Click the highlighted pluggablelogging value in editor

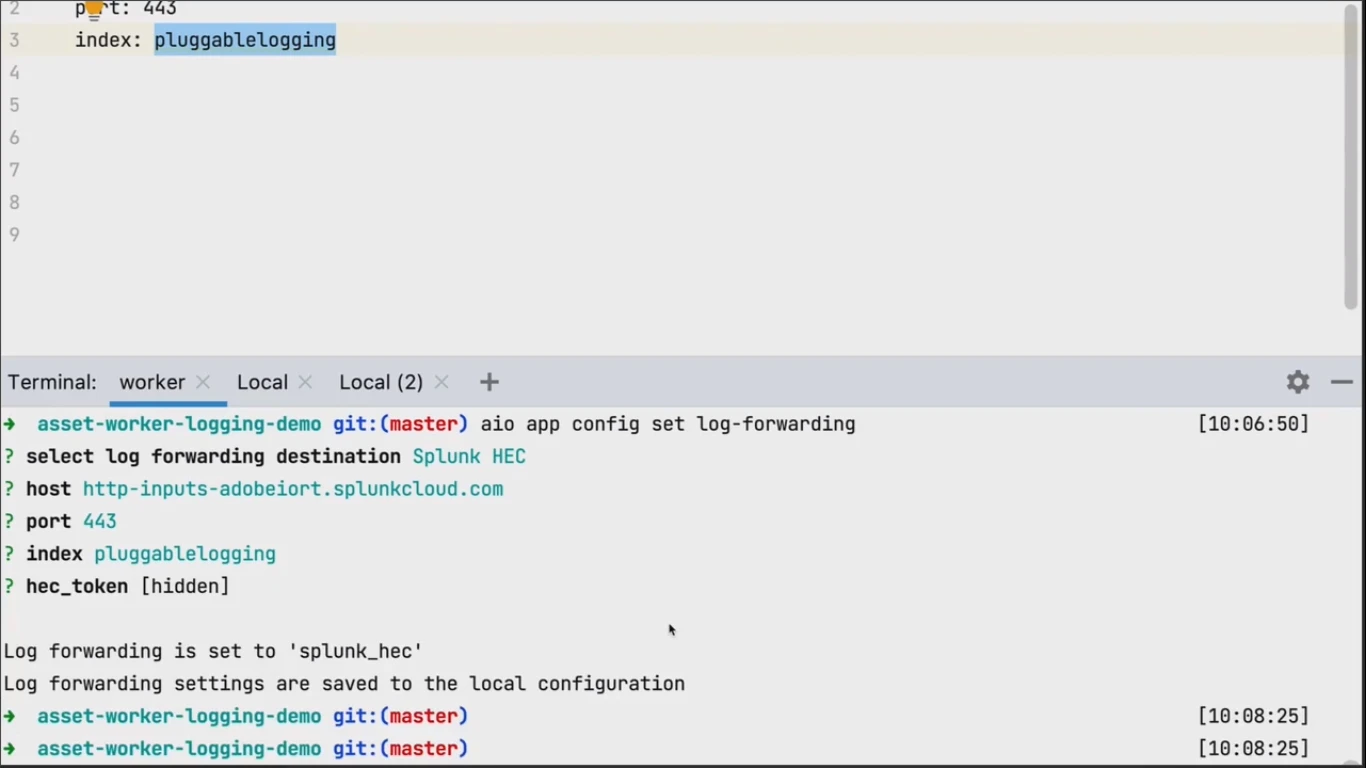(245, 40)
